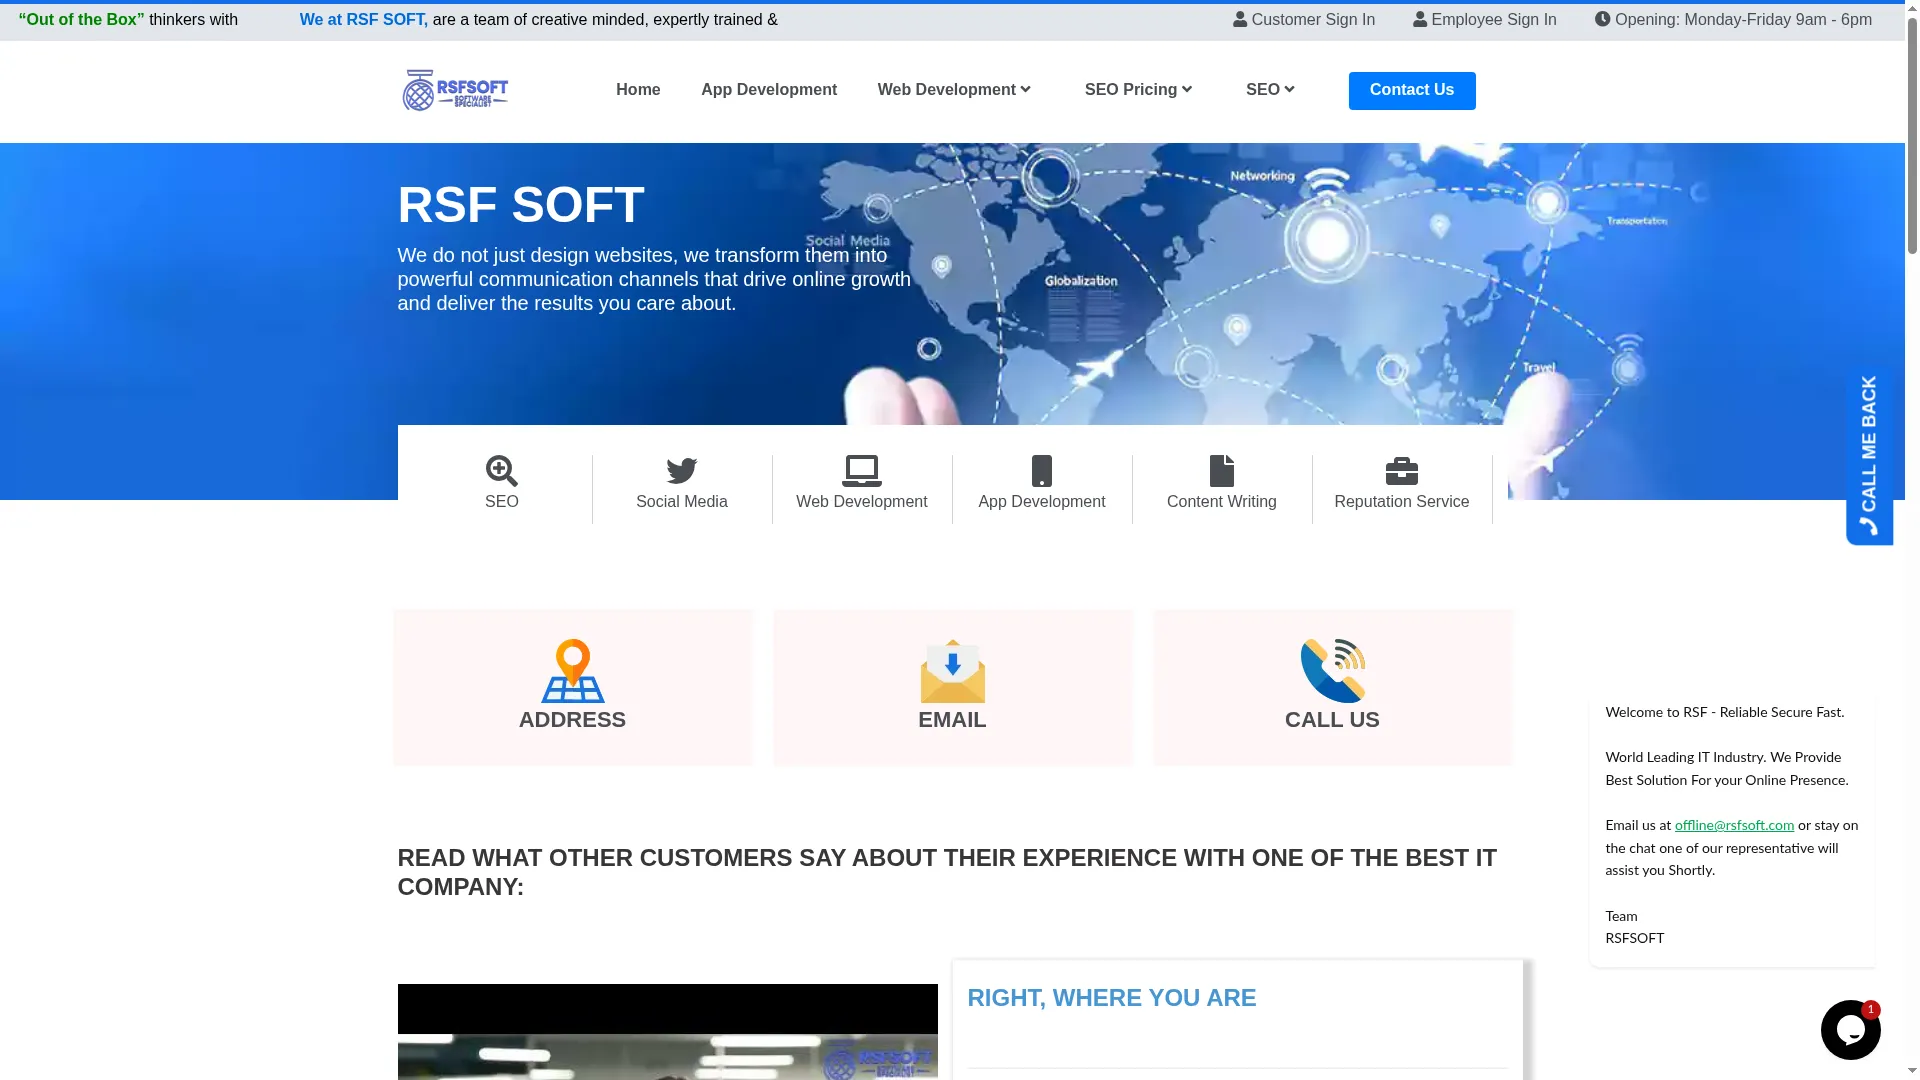1920x1080 pixels.
Task: Click the Twitter bird Social Media icon
Action: pos(682,471)
